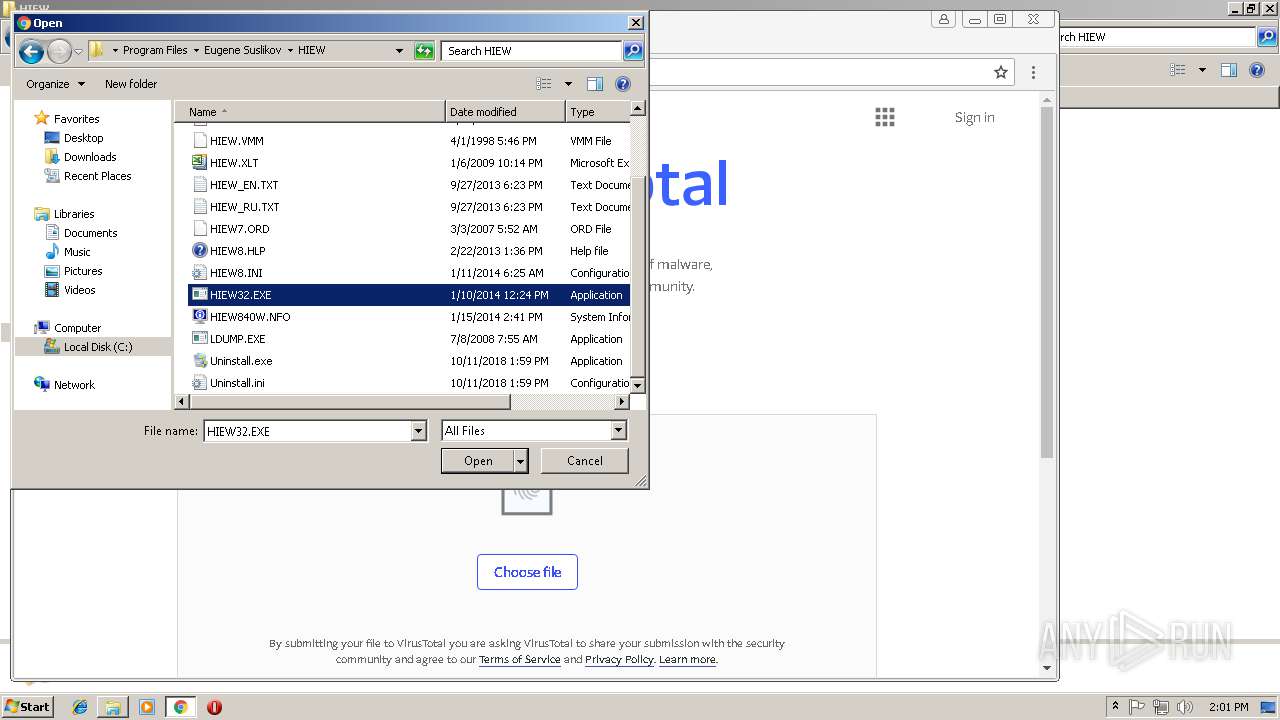
Task: Click the Chrome icon in the taskbar
Action: click(180, 707)
